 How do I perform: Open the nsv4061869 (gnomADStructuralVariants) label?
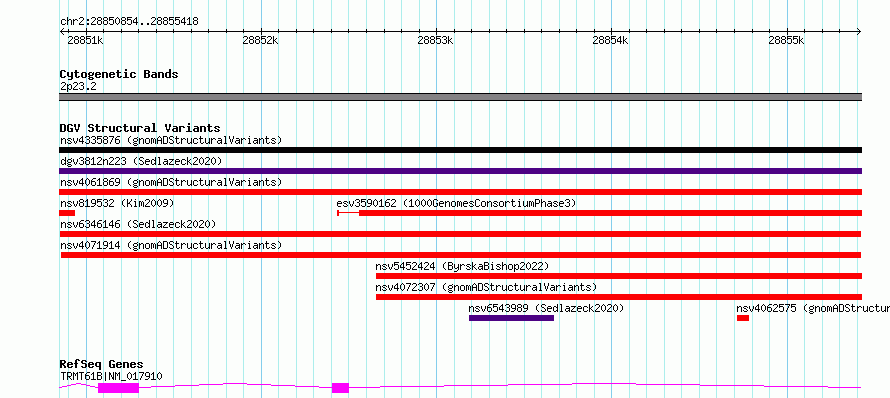click(171, 182)
